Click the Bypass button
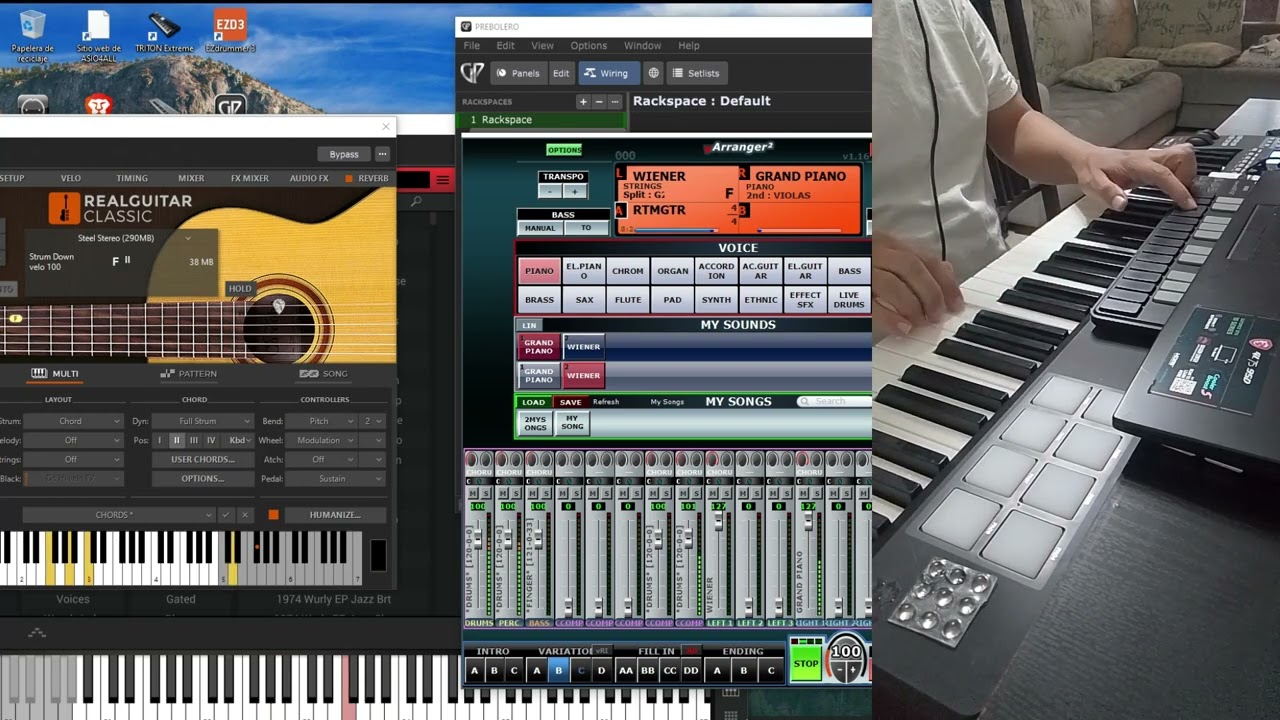 [x=344, y=154]
